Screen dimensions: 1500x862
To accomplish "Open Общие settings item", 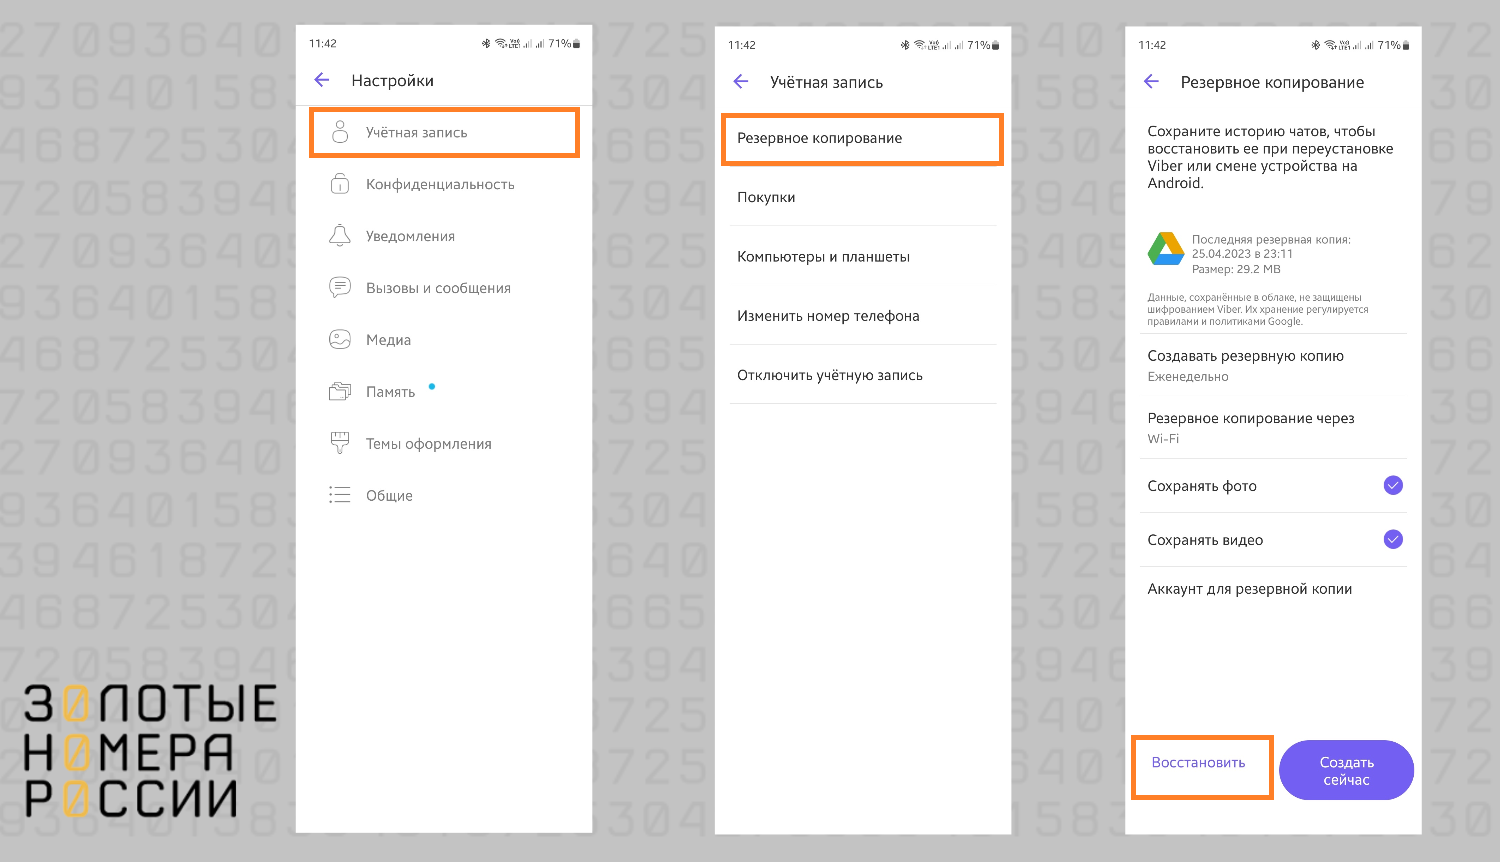I will (x=444, y=496).
